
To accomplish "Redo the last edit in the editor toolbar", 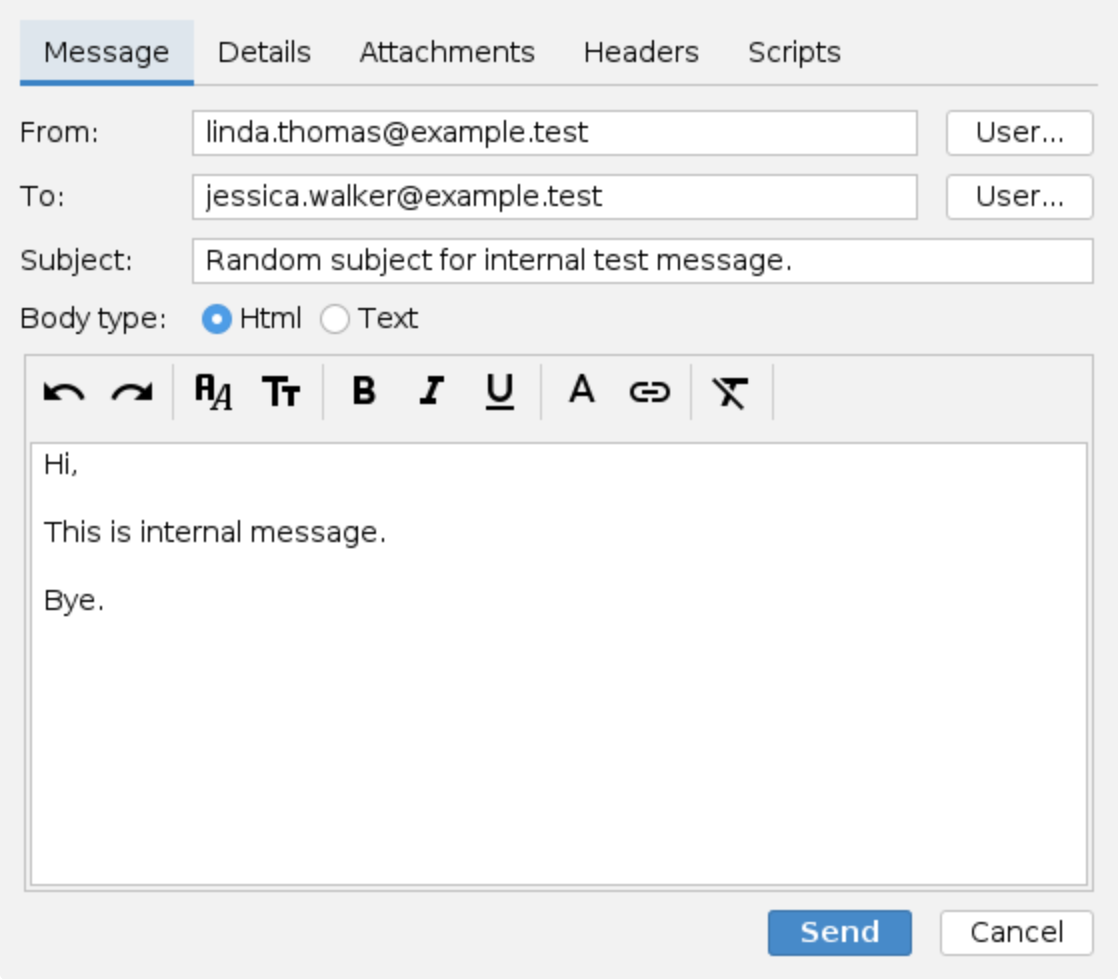I will (x=133, y=392).
